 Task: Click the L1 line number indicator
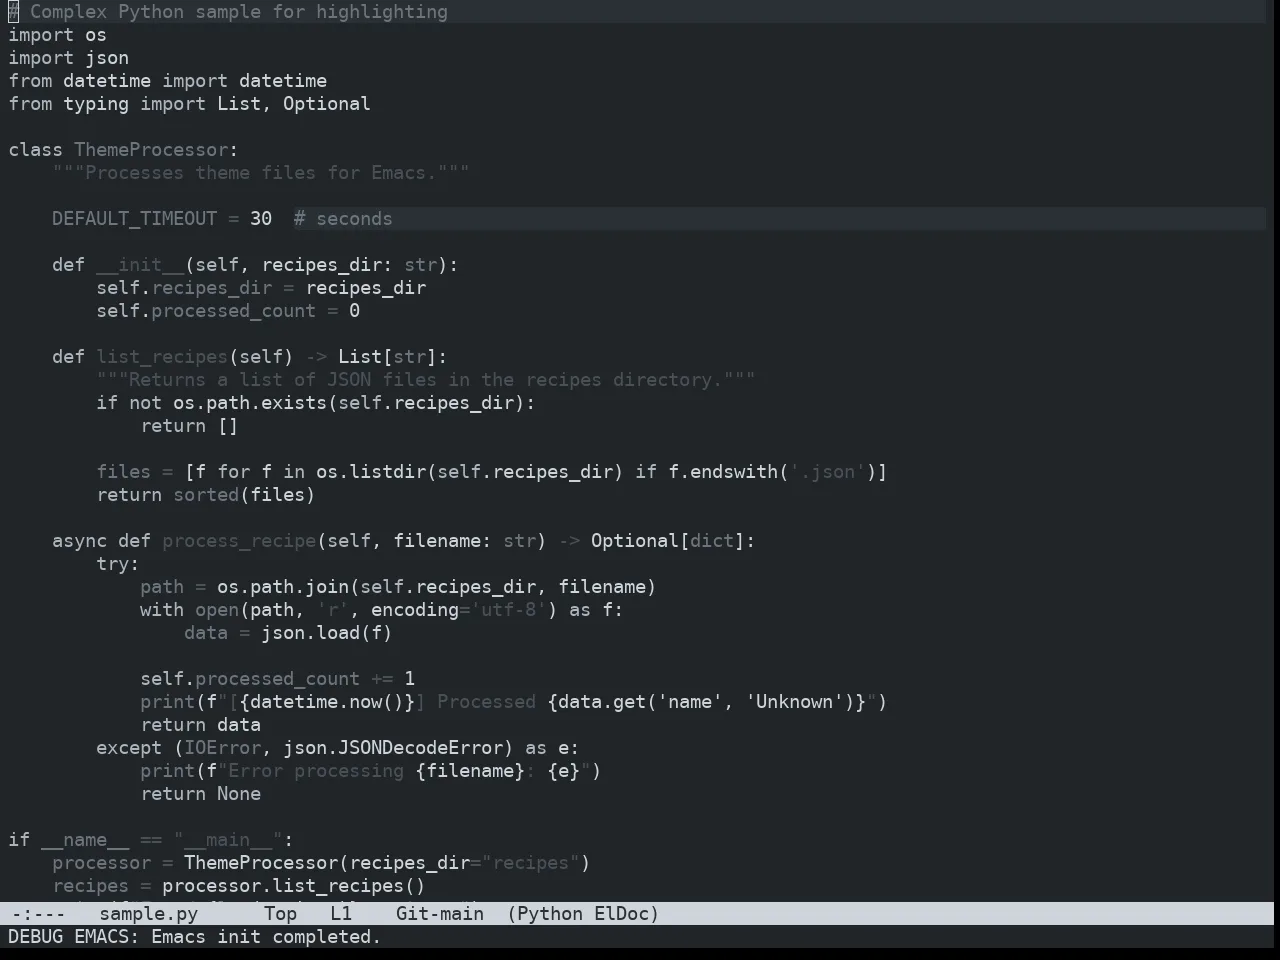(341, 913)
